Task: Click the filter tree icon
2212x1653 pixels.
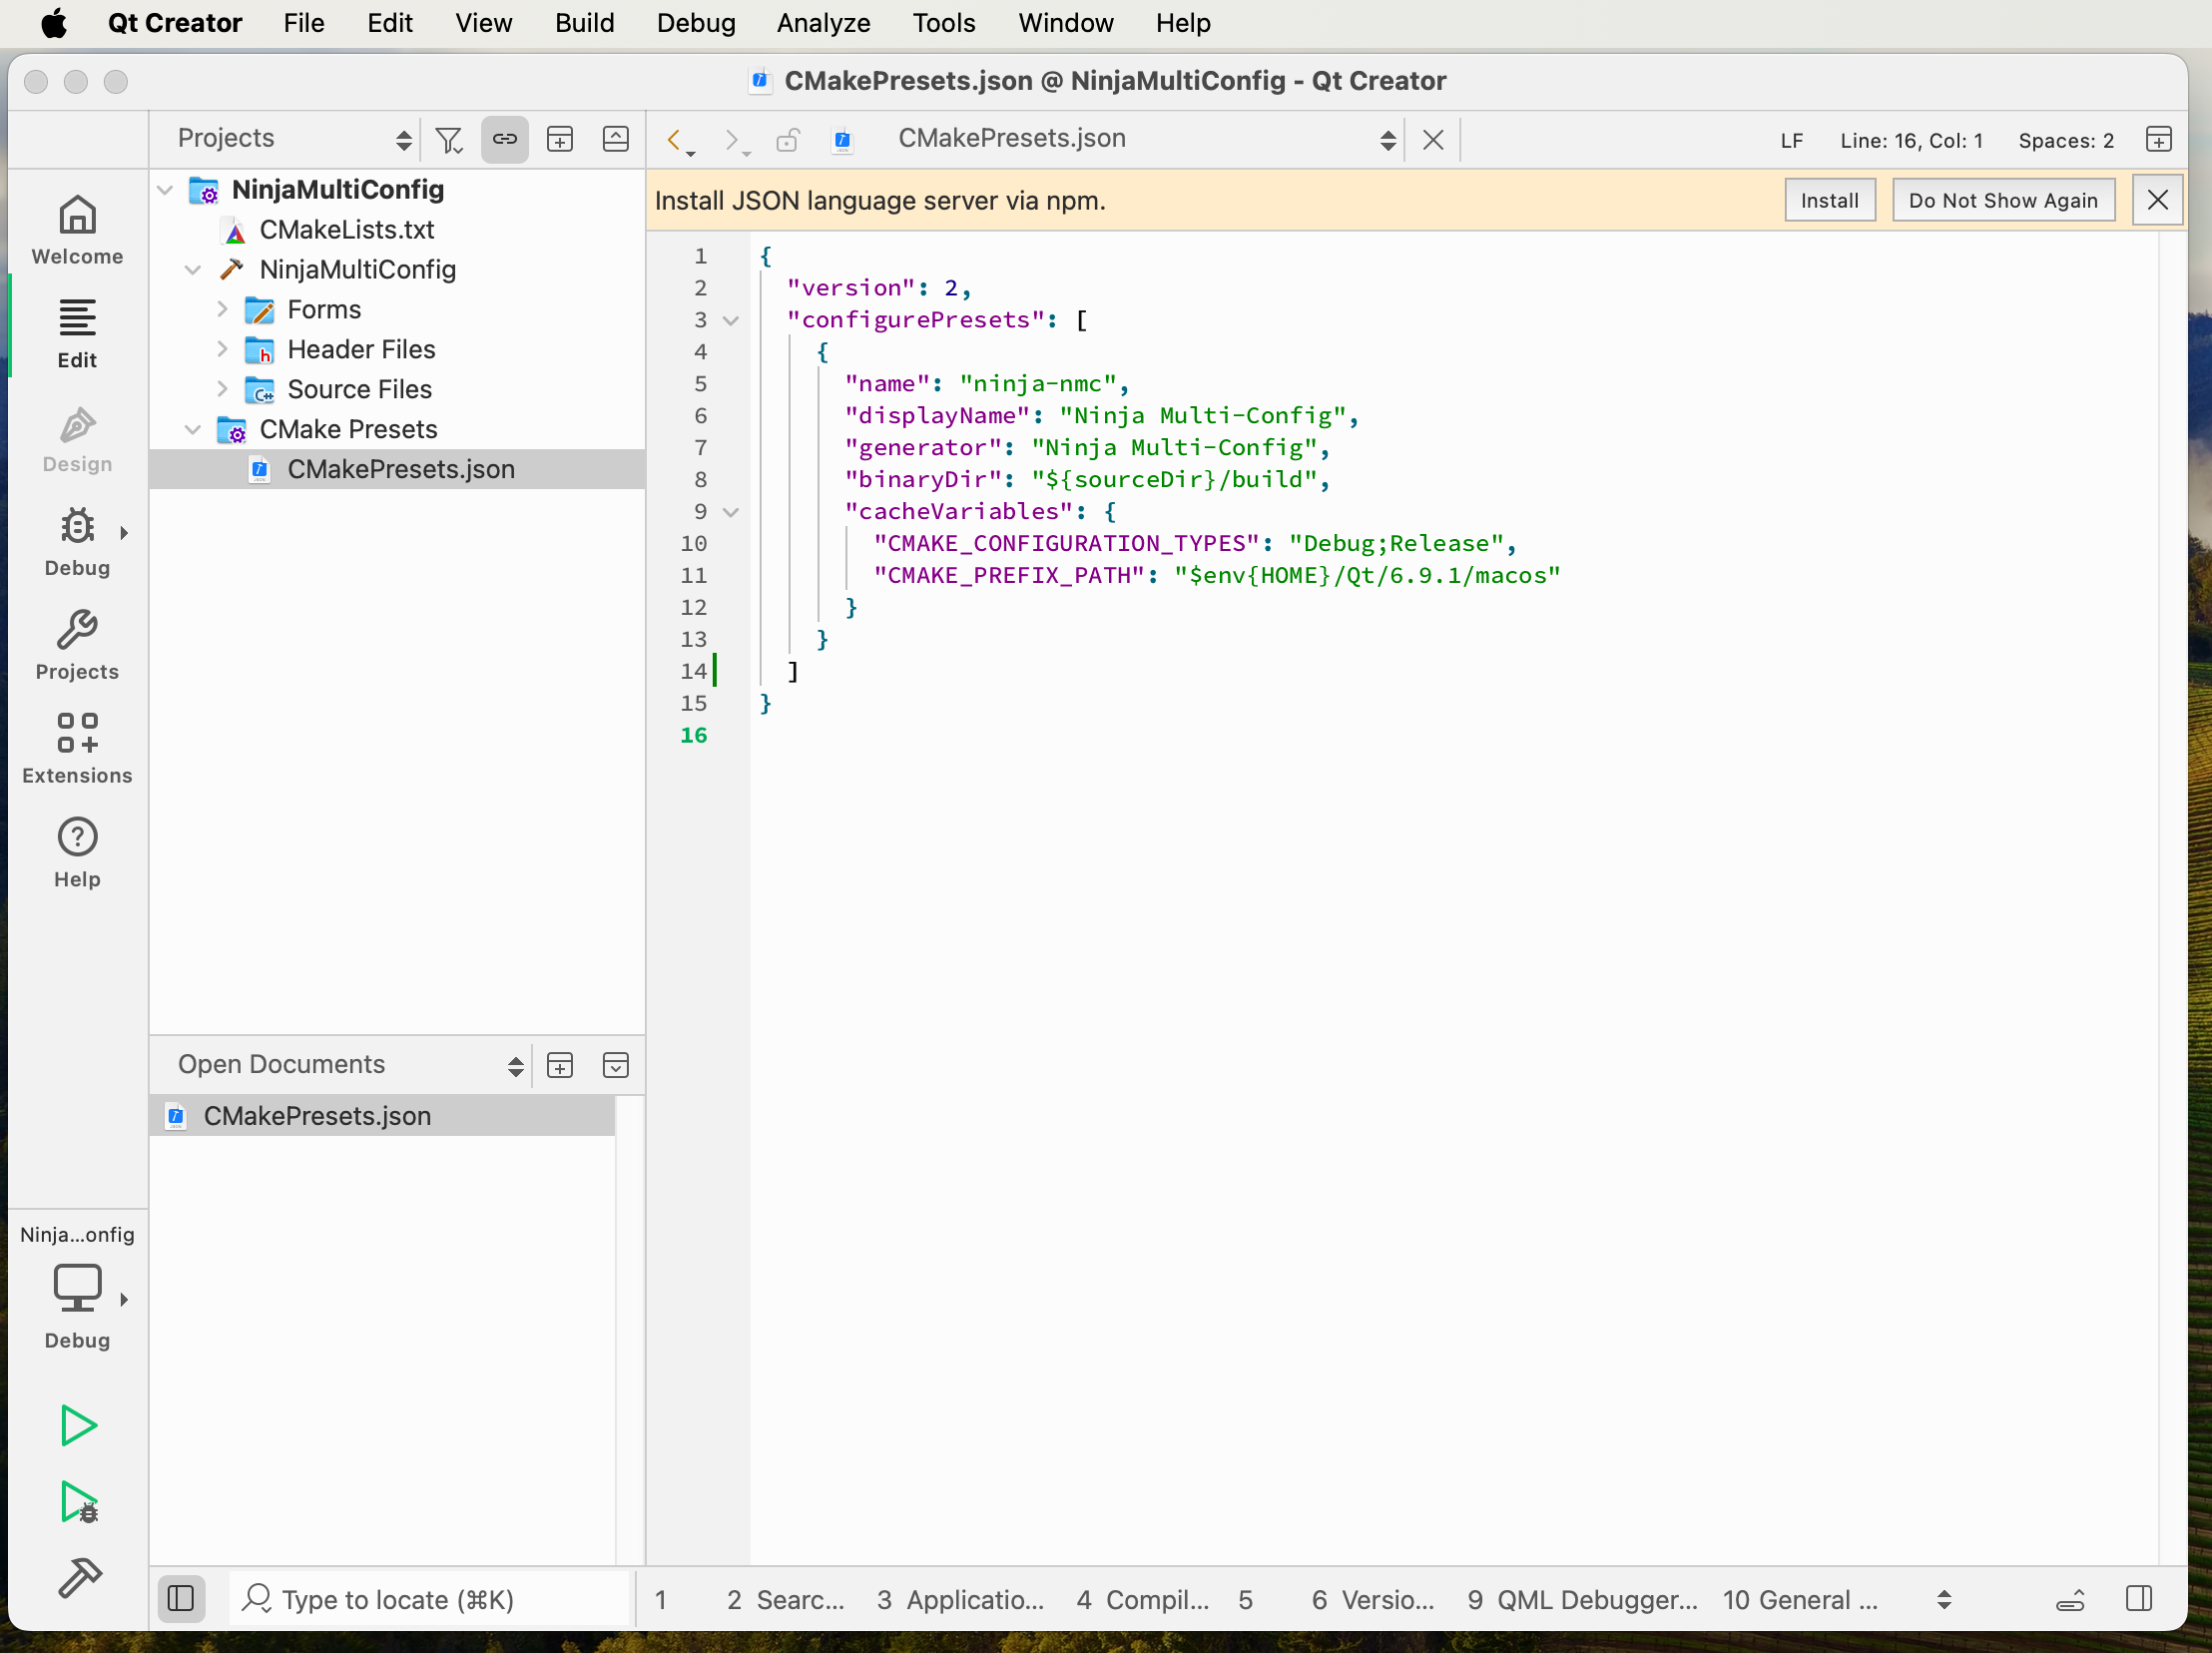Action: 449,139
